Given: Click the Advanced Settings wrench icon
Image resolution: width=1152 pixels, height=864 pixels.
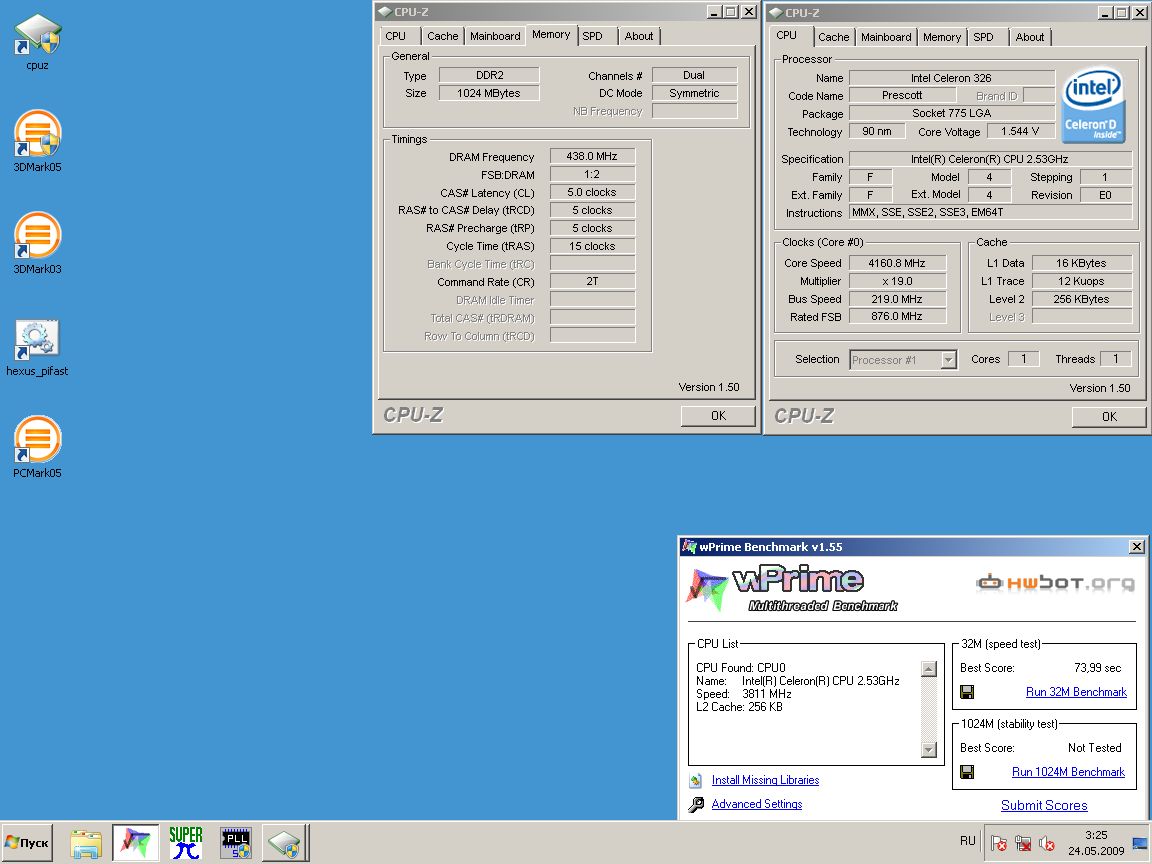Looking at the screenshot, I should coord(696,804).
